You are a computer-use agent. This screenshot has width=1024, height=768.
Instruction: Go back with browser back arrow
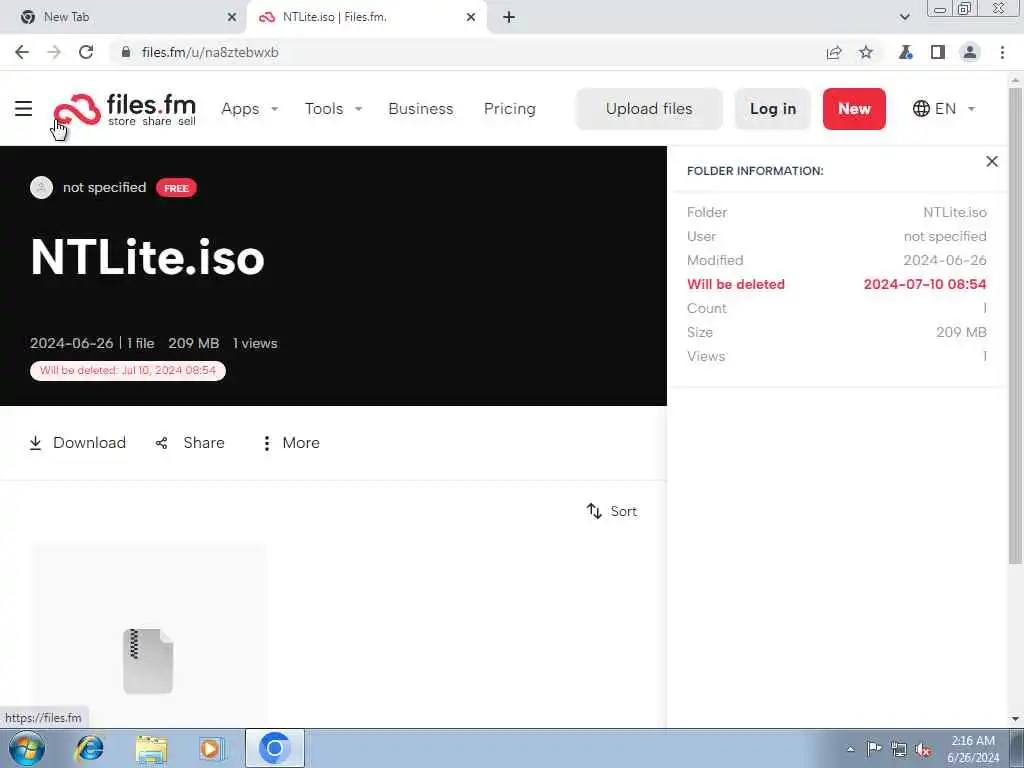pyautogui.click(x=22, y=52)
